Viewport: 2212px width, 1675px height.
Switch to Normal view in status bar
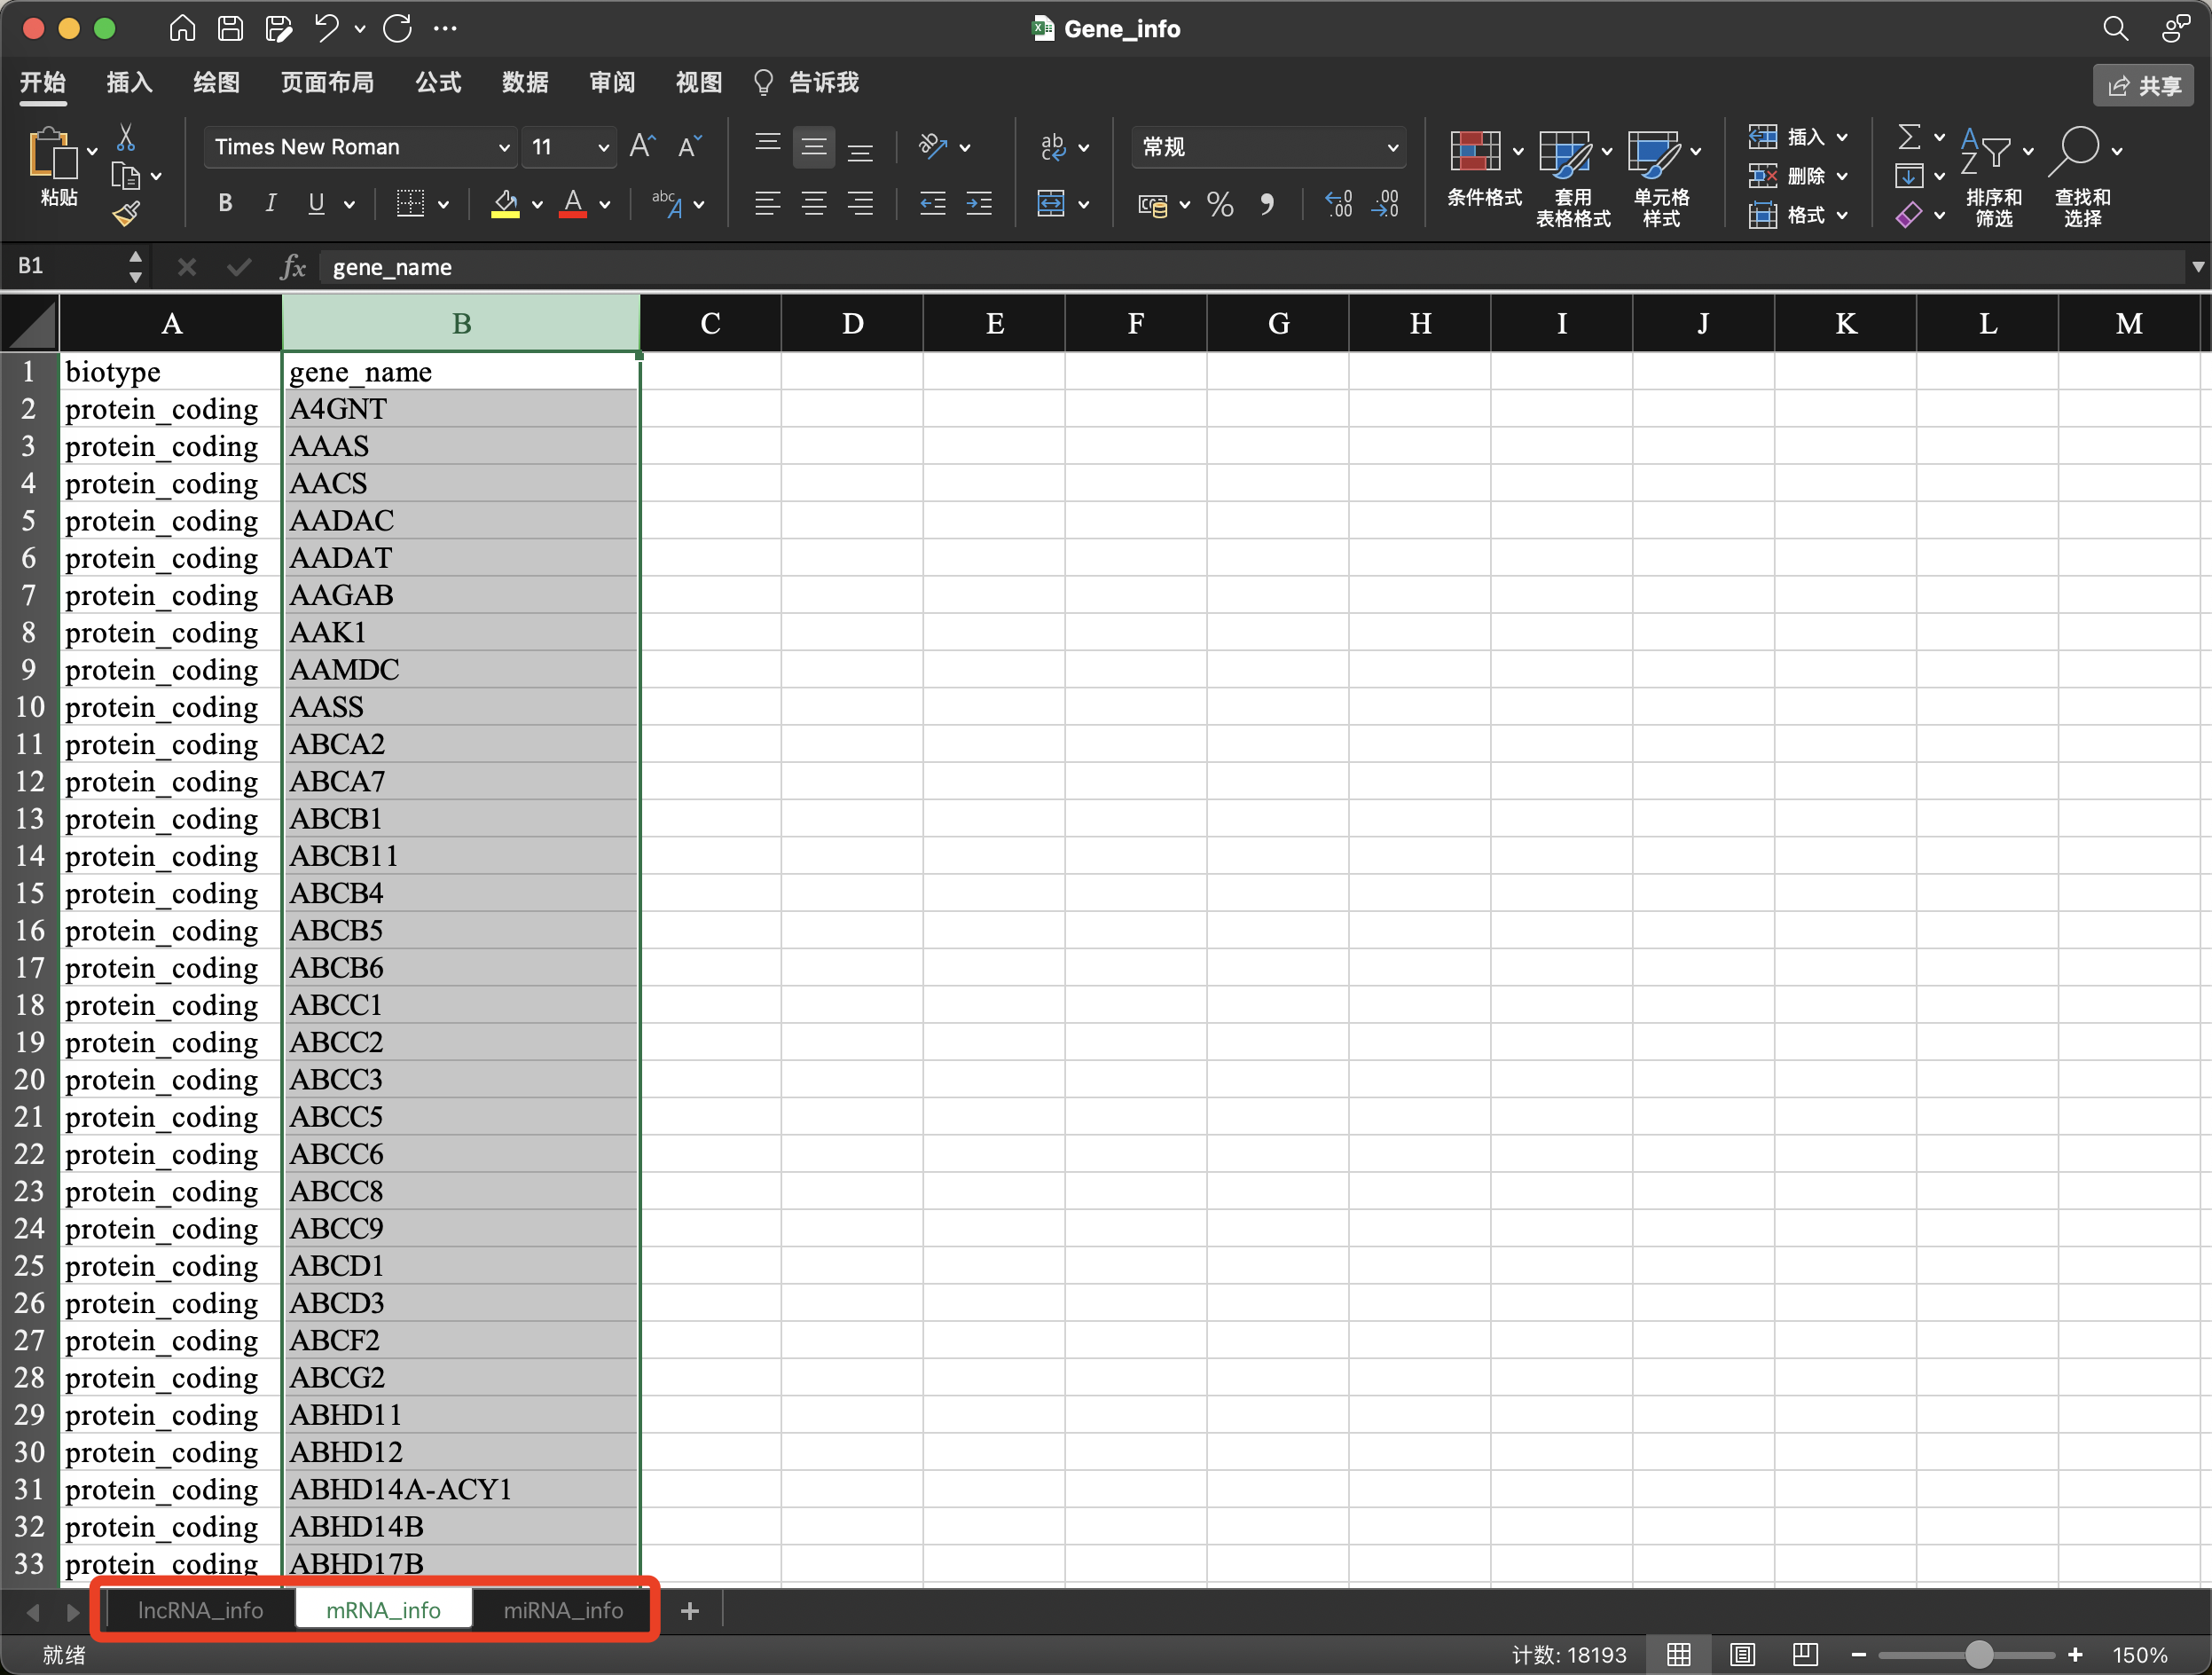[x=1679, y=1655]
